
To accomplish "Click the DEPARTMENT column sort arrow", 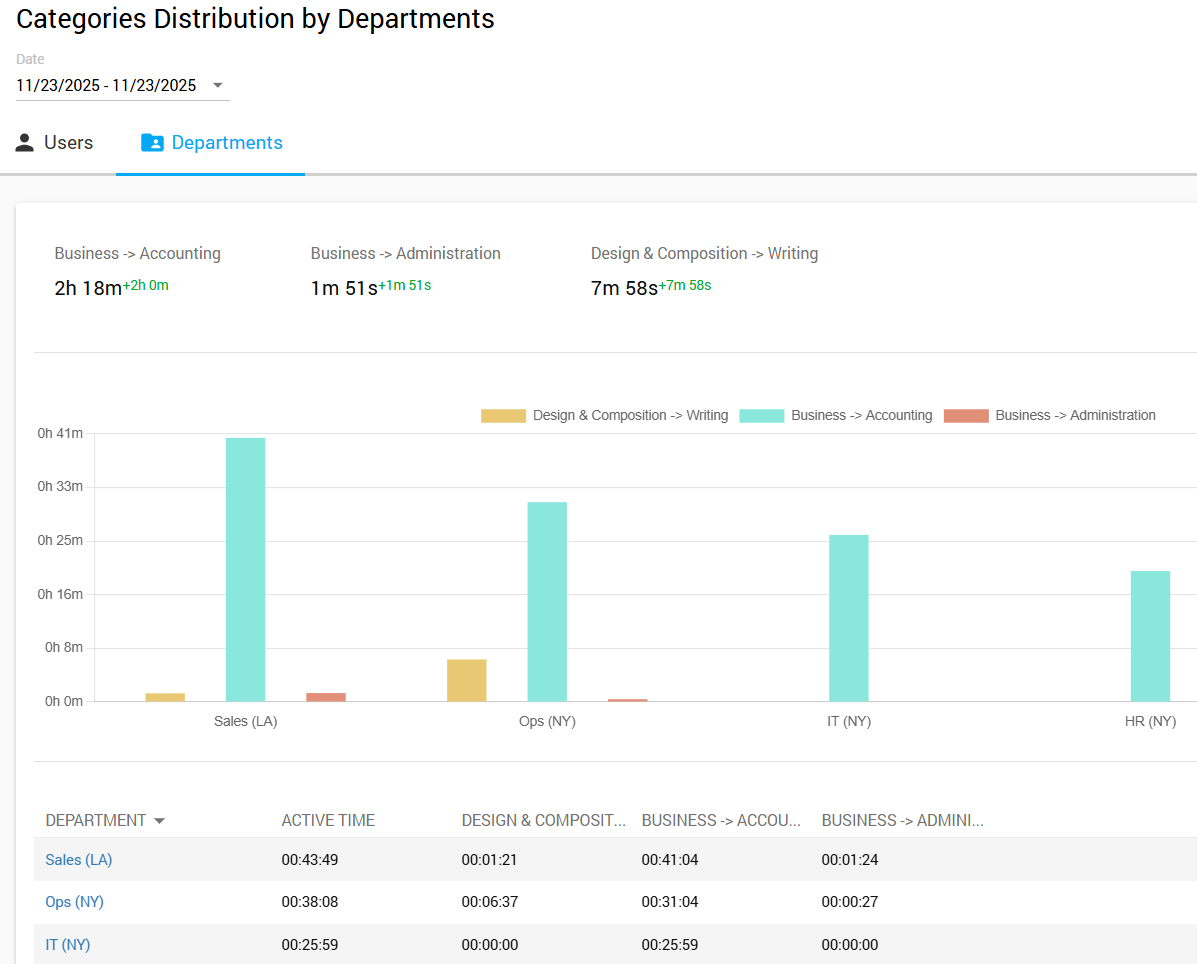I will pyautogui.click(x=159, y=821).
